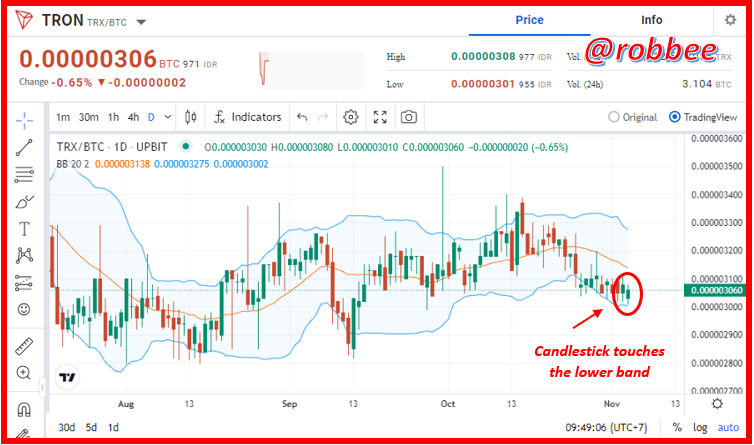Viewport: 754px width, 445px height.
Task: Expand the timeframe interval dropdown arrow
Action: pyautogui.click(x=168, y=117)
